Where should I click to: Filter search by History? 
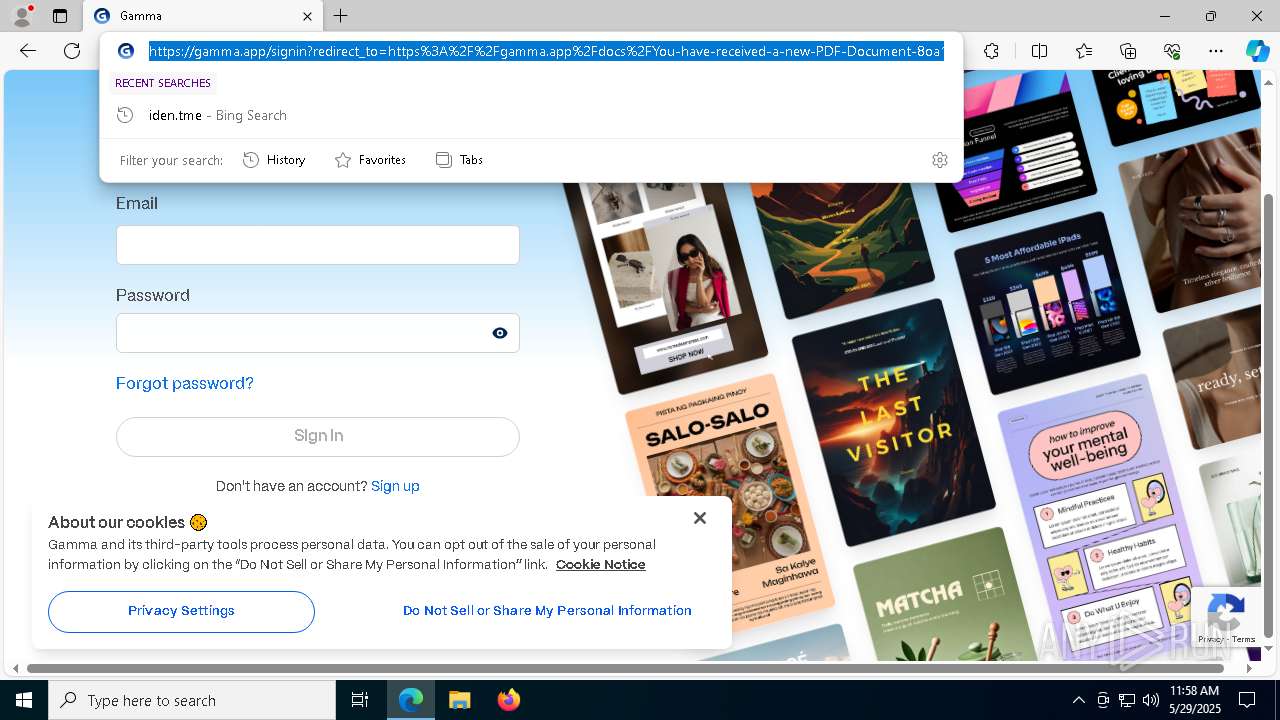point(274,160)
